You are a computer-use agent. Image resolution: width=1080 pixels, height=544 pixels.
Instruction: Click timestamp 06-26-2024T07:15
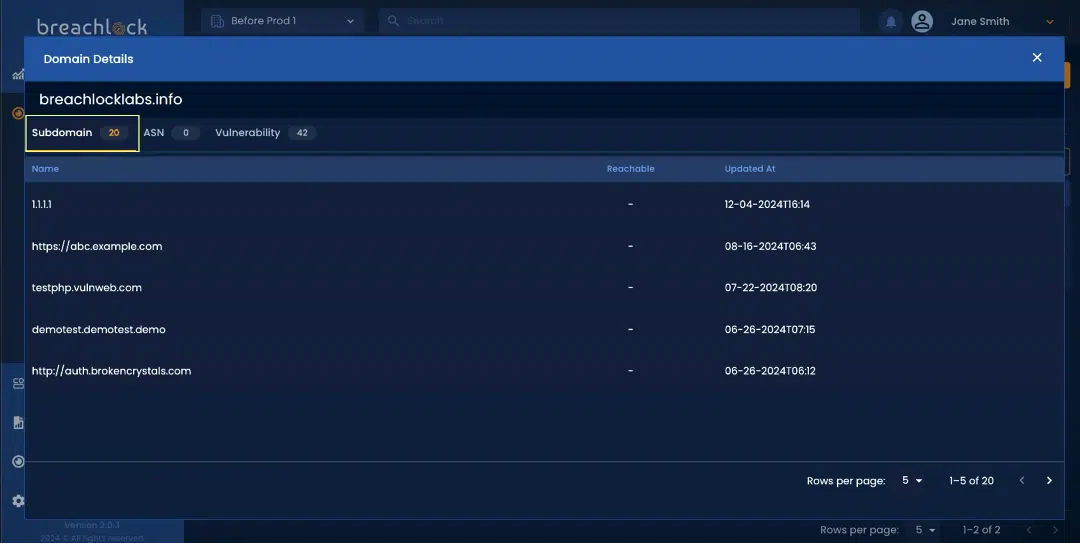pos(769,329)
